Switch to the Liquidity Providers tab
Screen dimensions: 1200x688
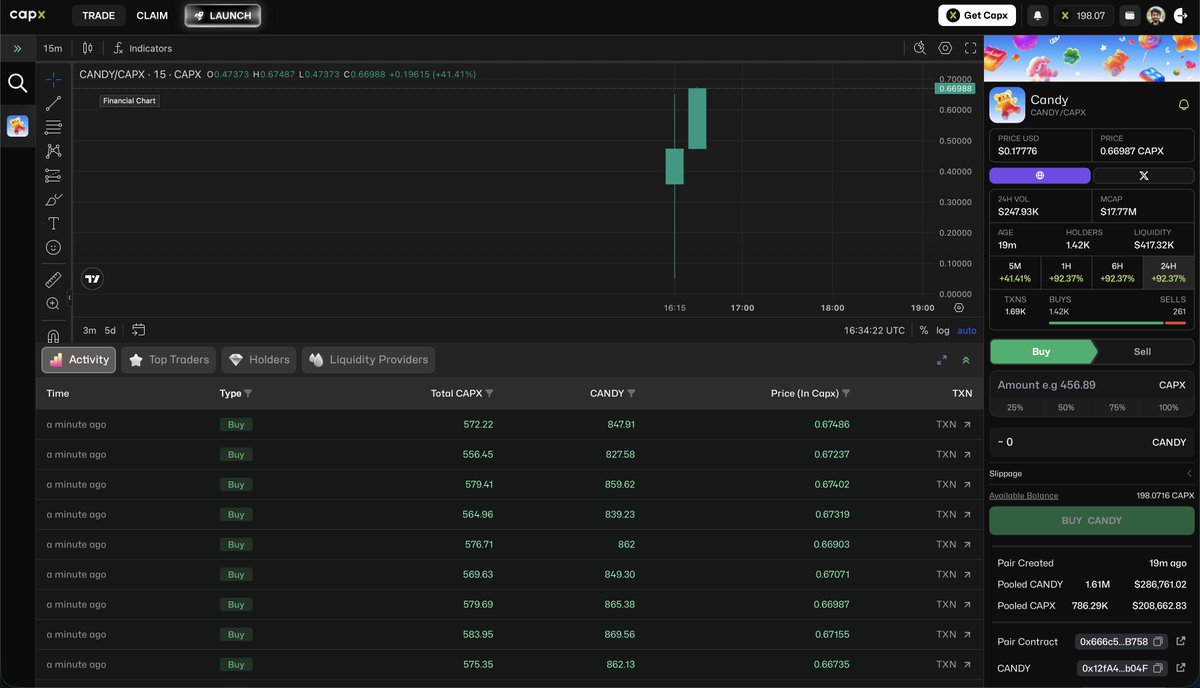368,360
